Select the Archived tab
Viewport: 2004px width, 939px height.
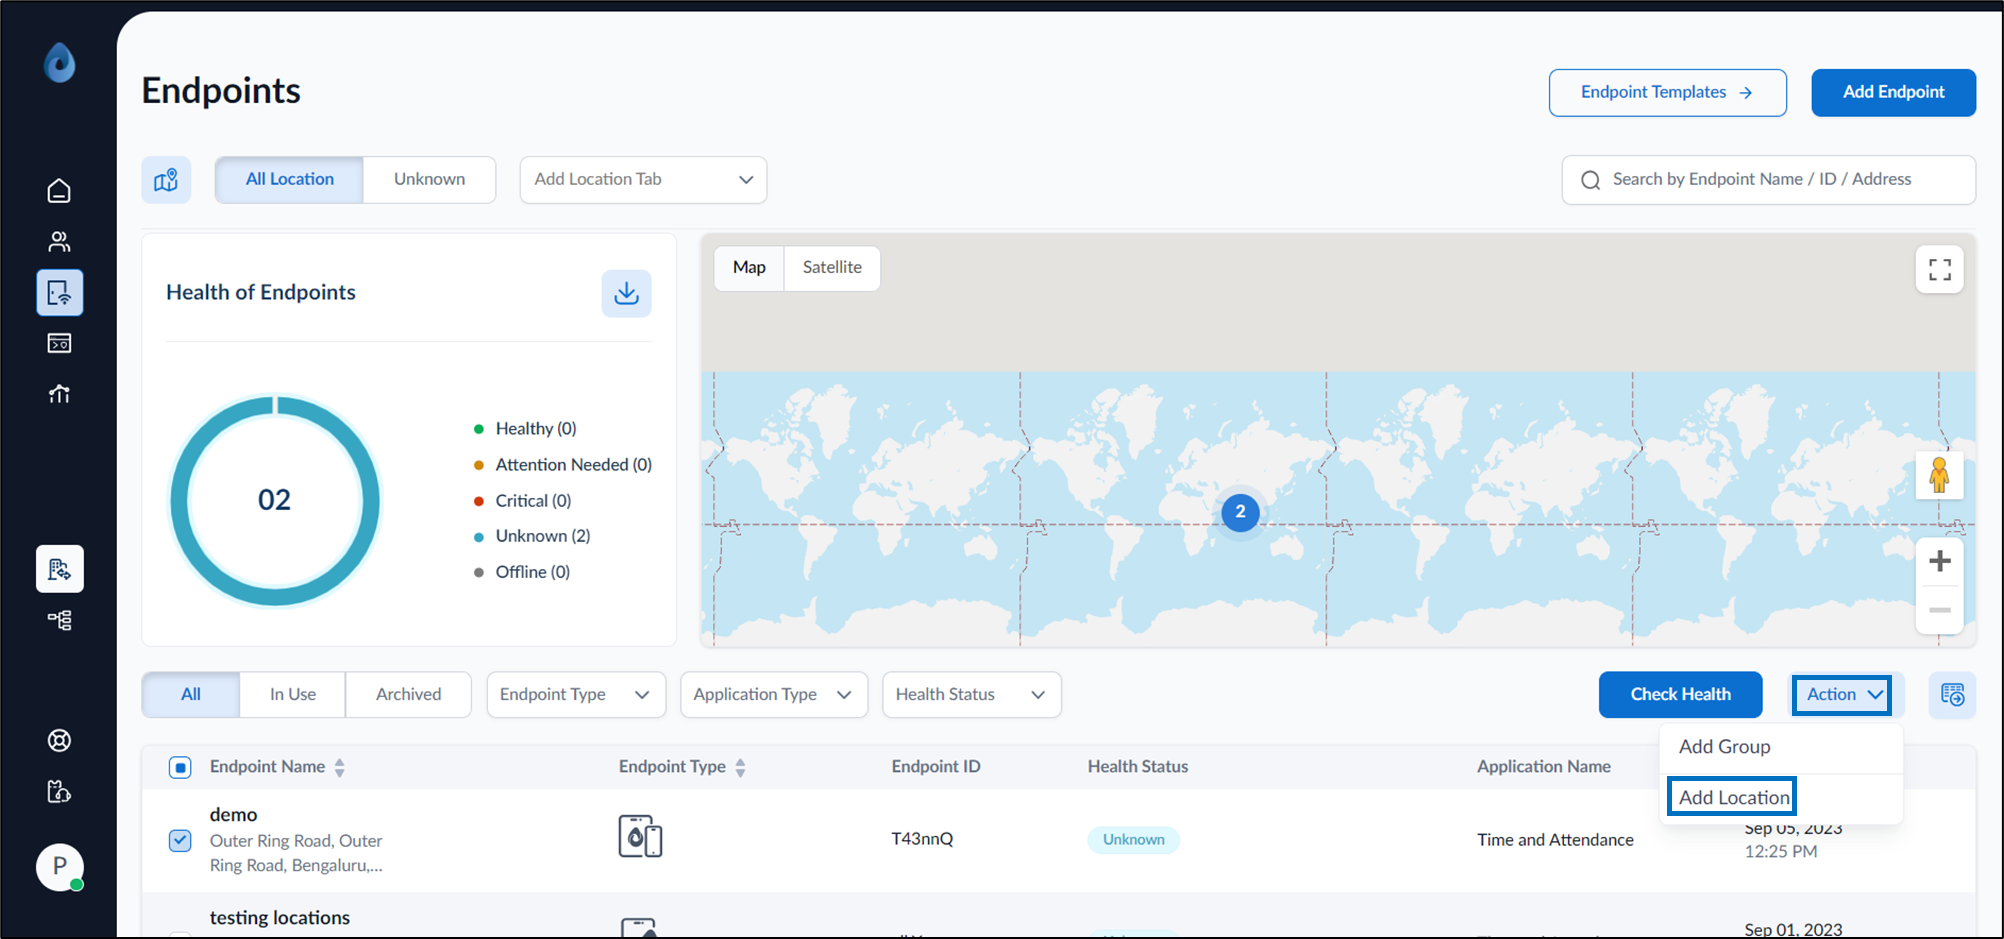(408, 695)
